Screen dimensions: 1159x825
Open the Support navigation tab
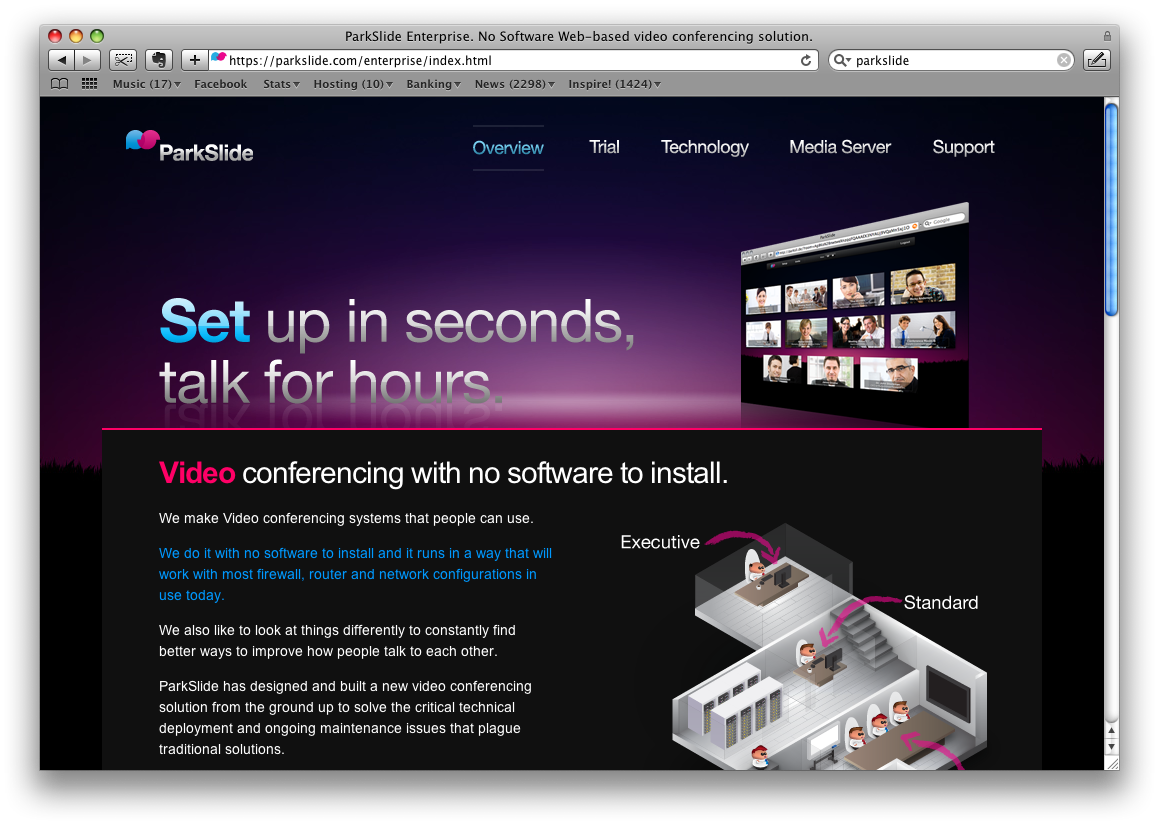963,147
